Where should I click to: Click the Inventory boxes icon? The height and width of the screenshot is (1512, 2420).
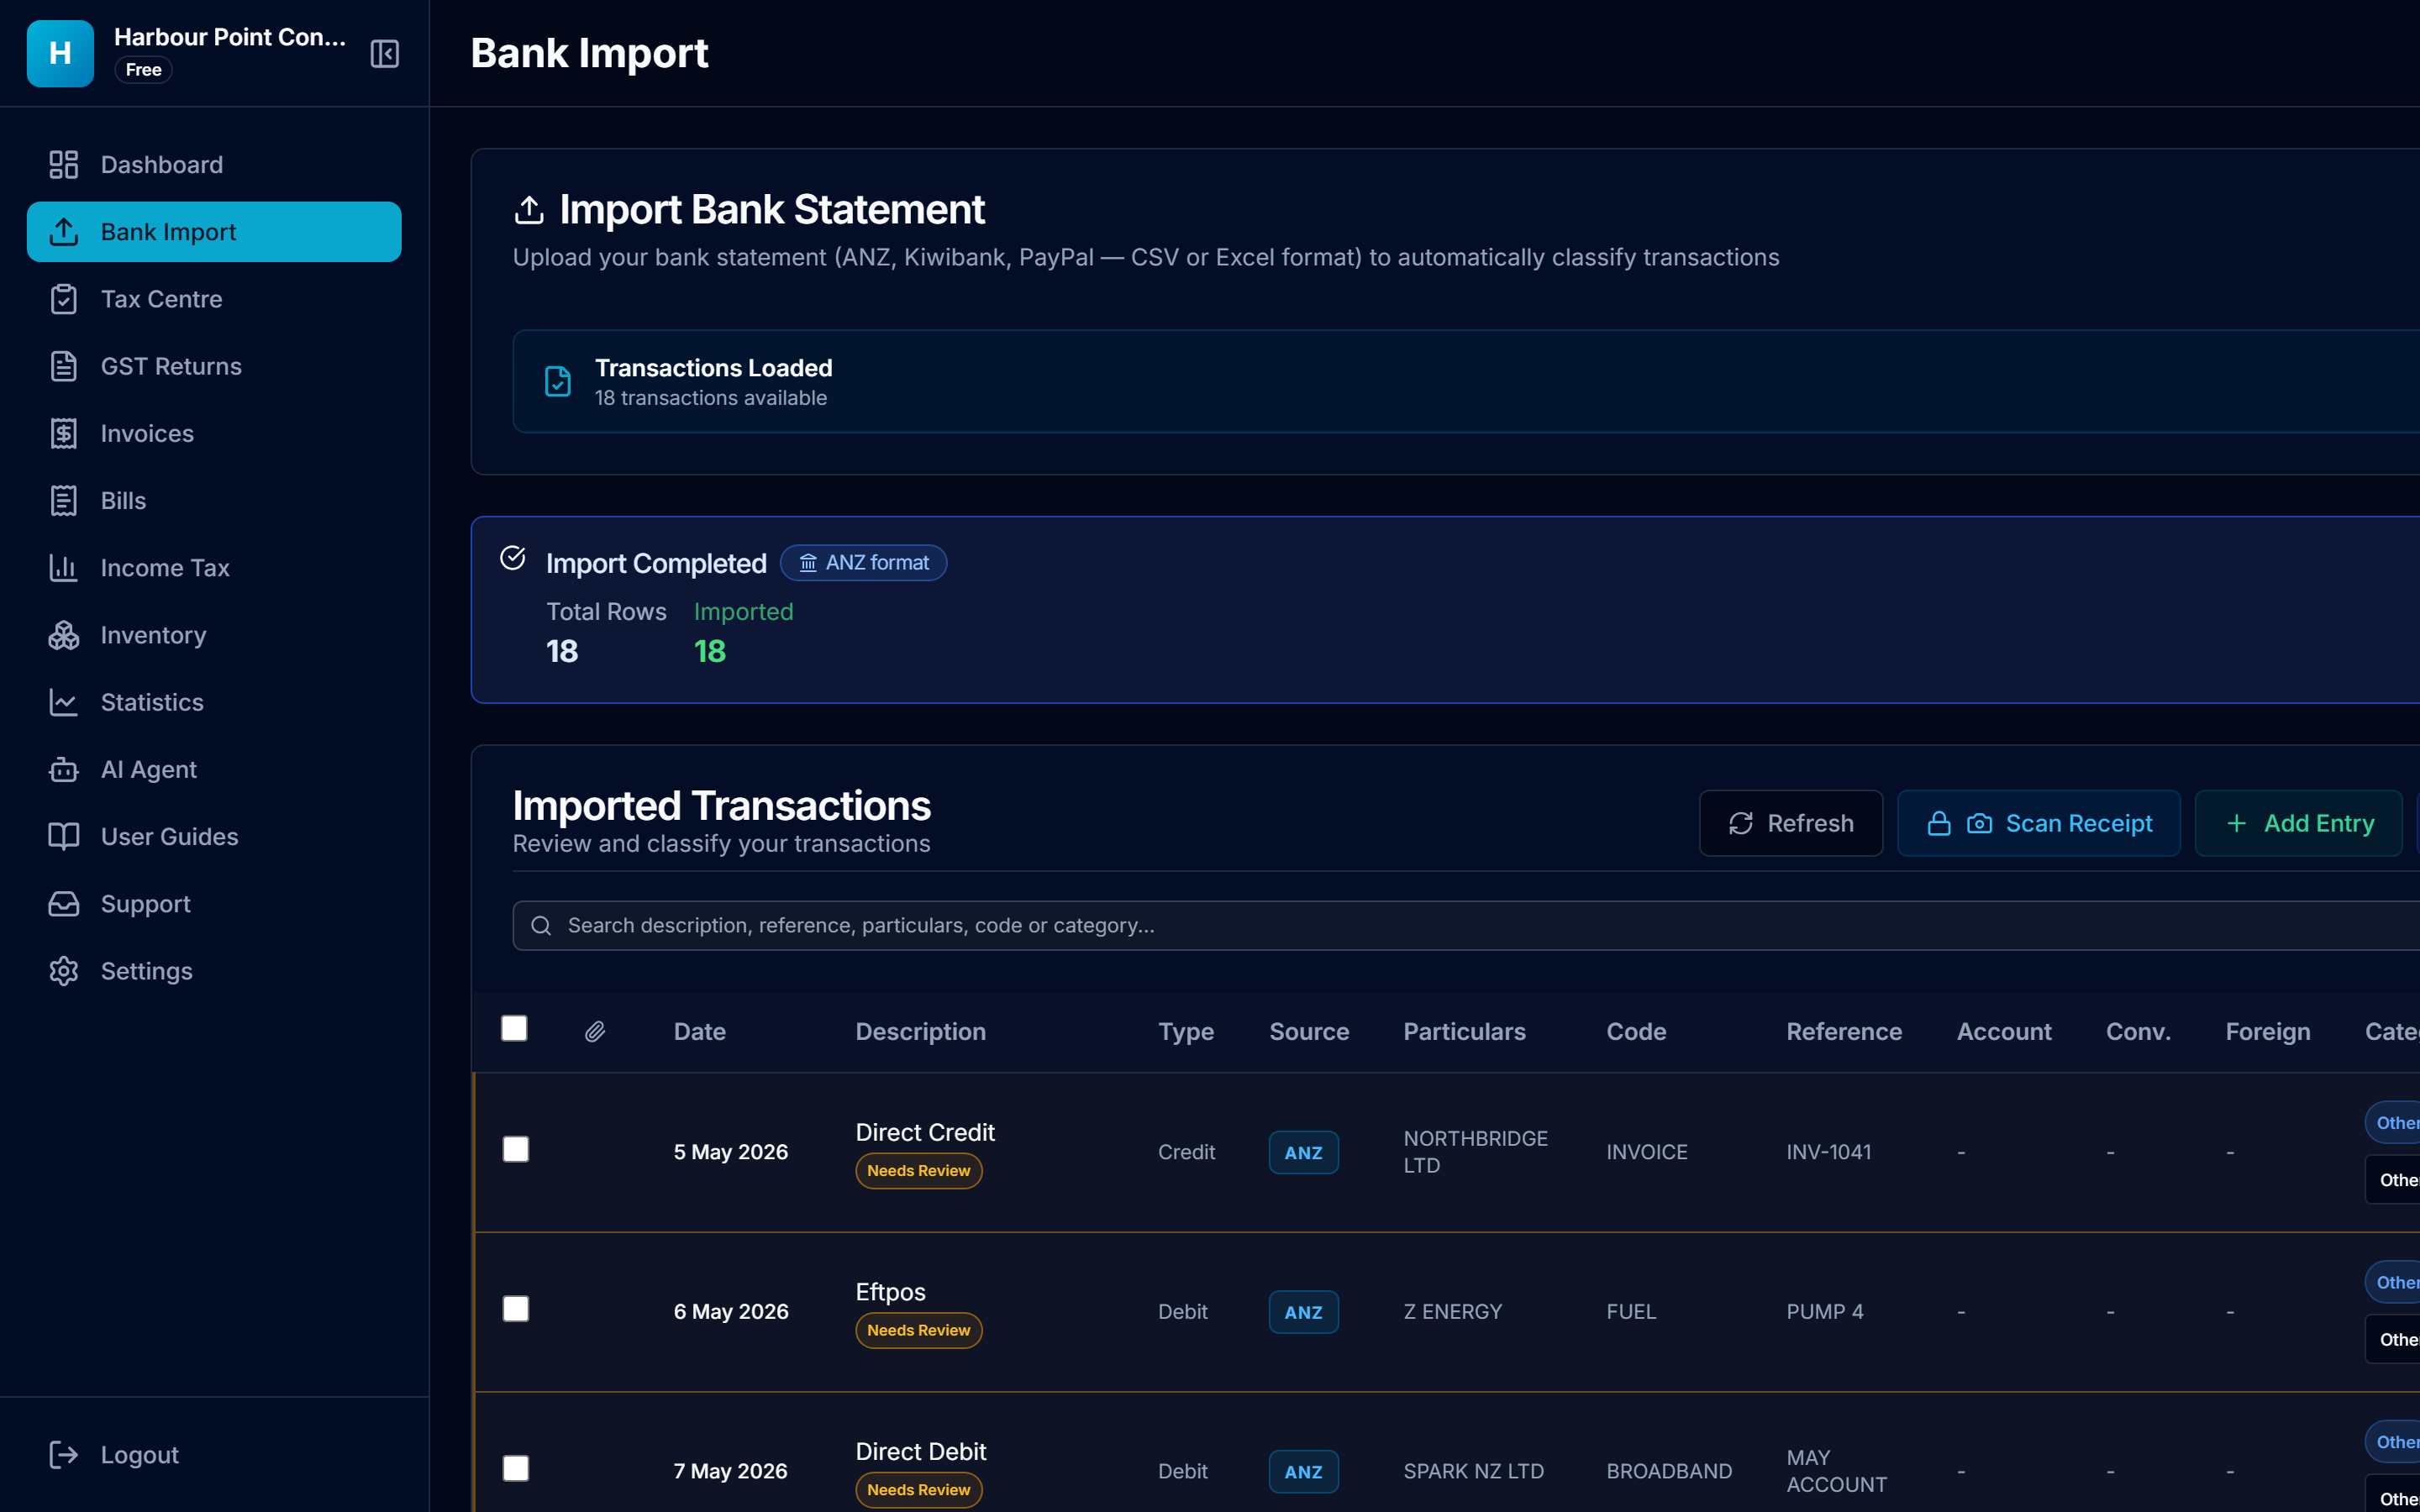pos(64,635)
